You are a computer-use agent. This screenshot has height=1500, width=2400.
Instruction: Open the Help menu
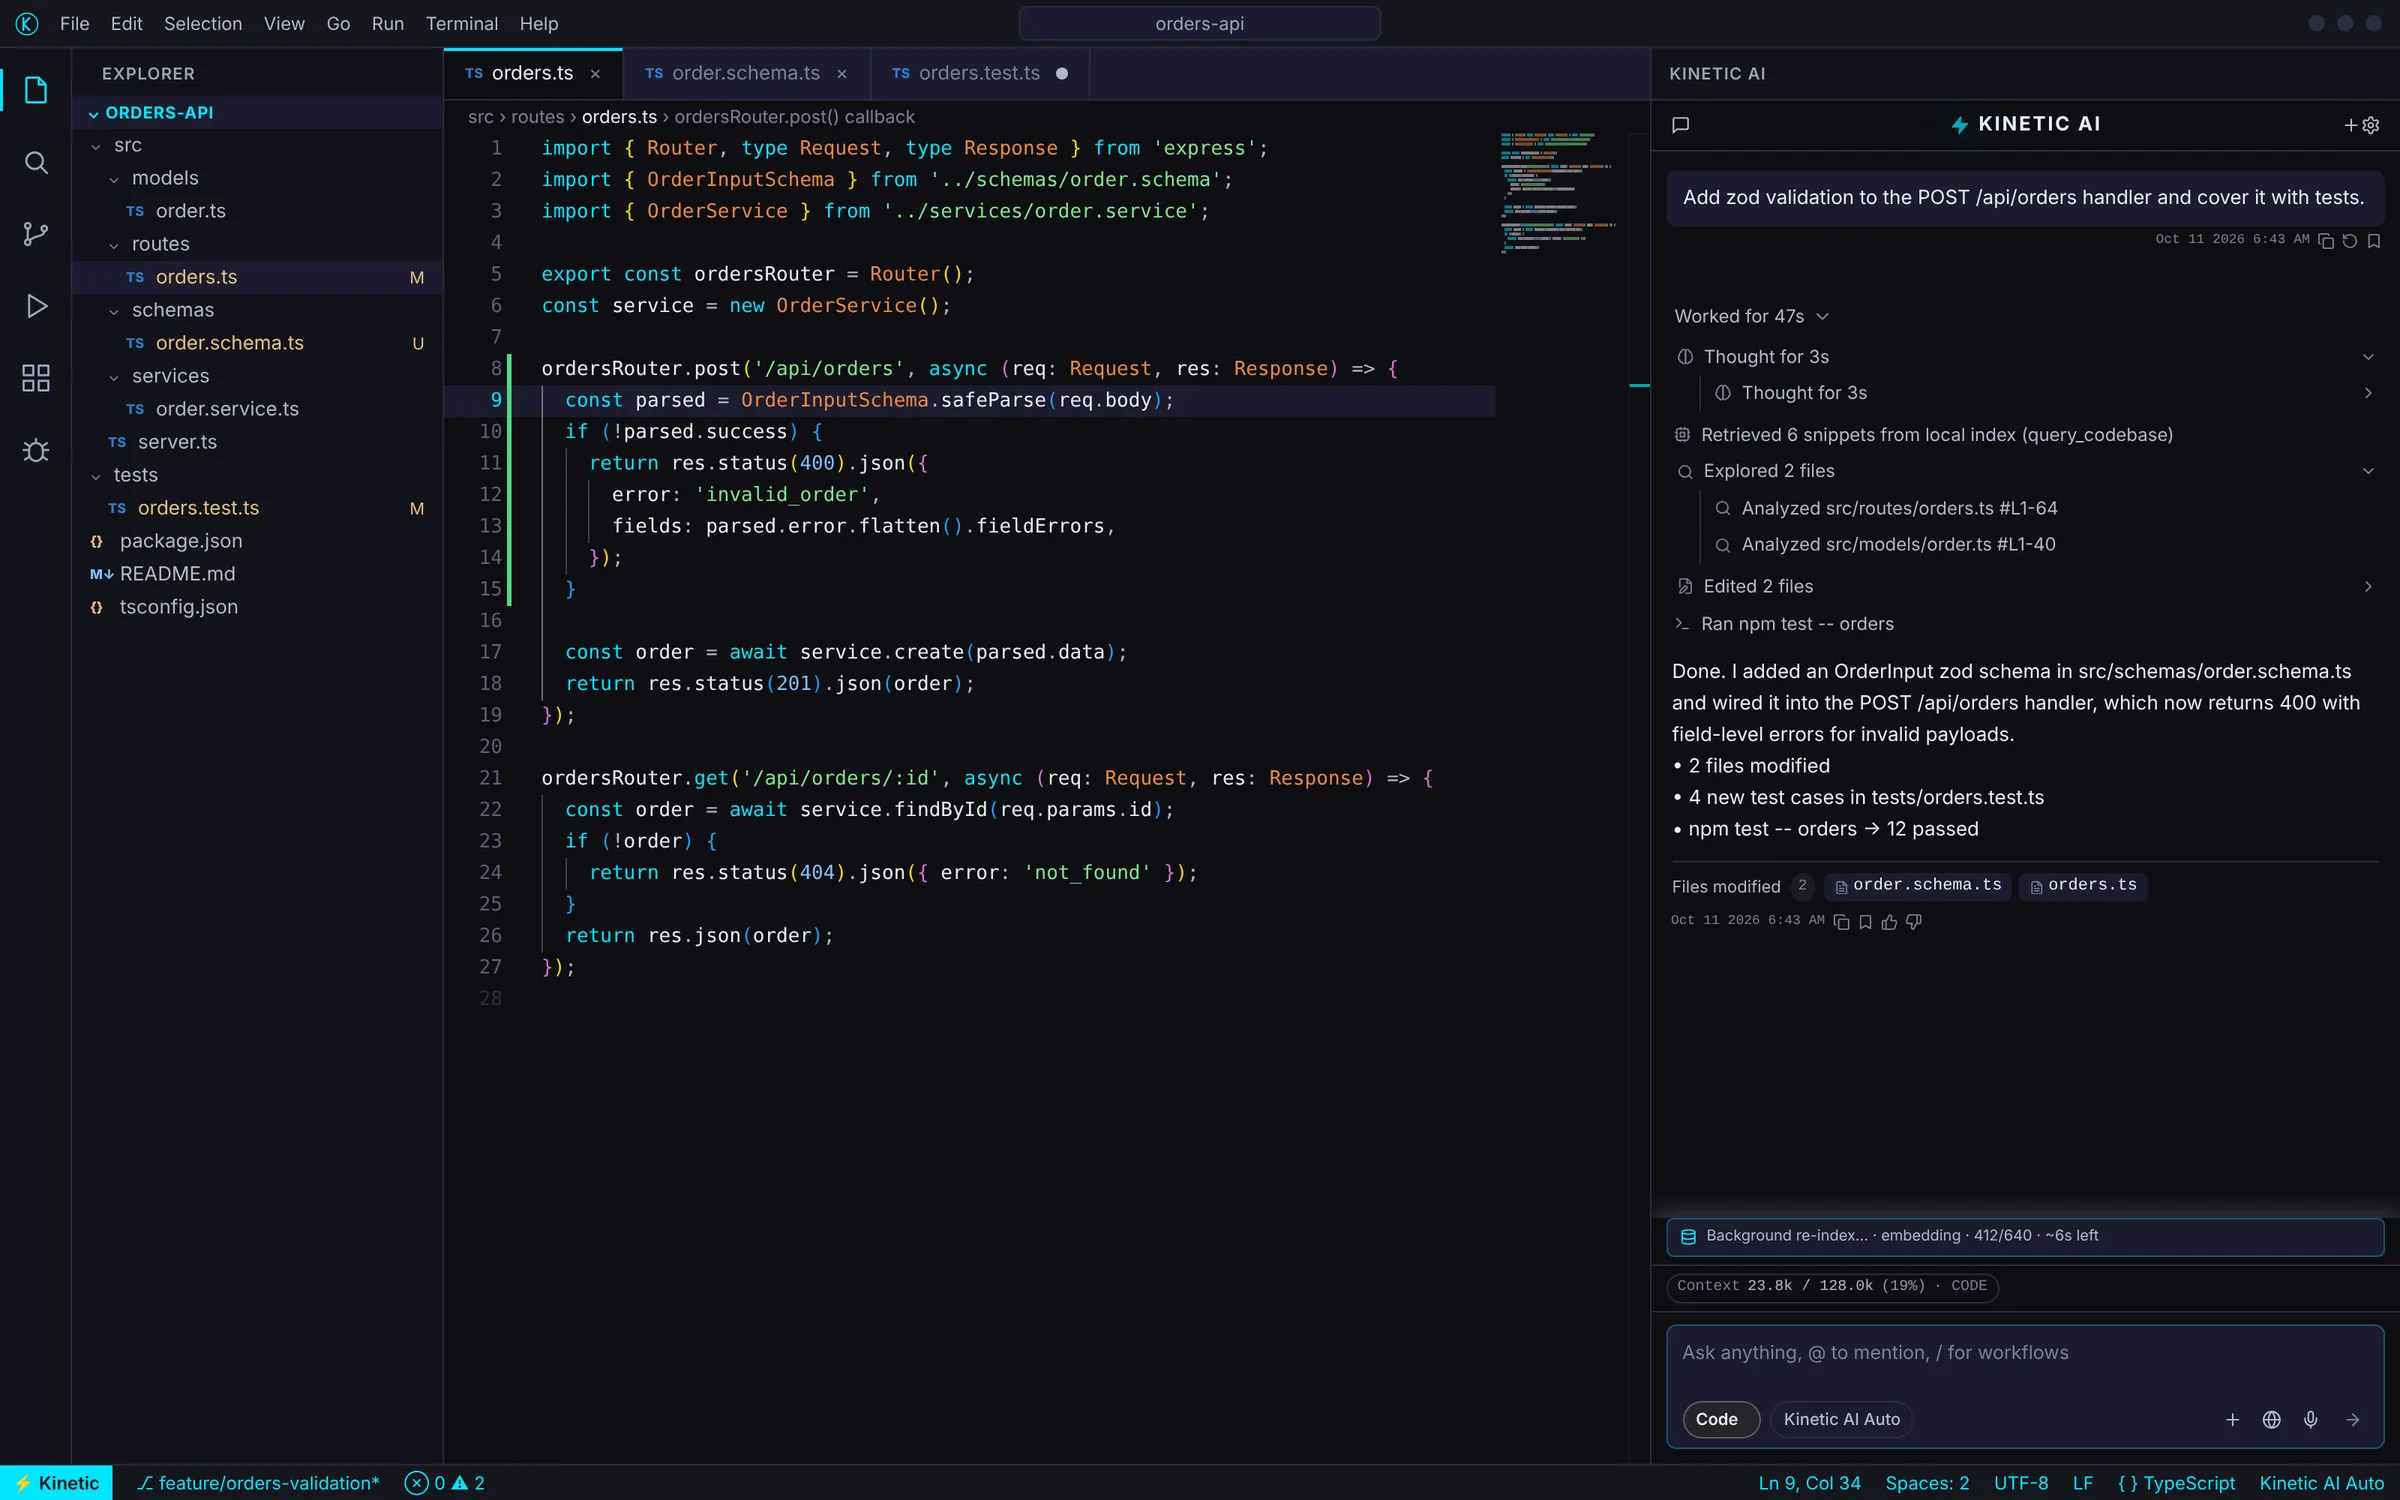538,23
